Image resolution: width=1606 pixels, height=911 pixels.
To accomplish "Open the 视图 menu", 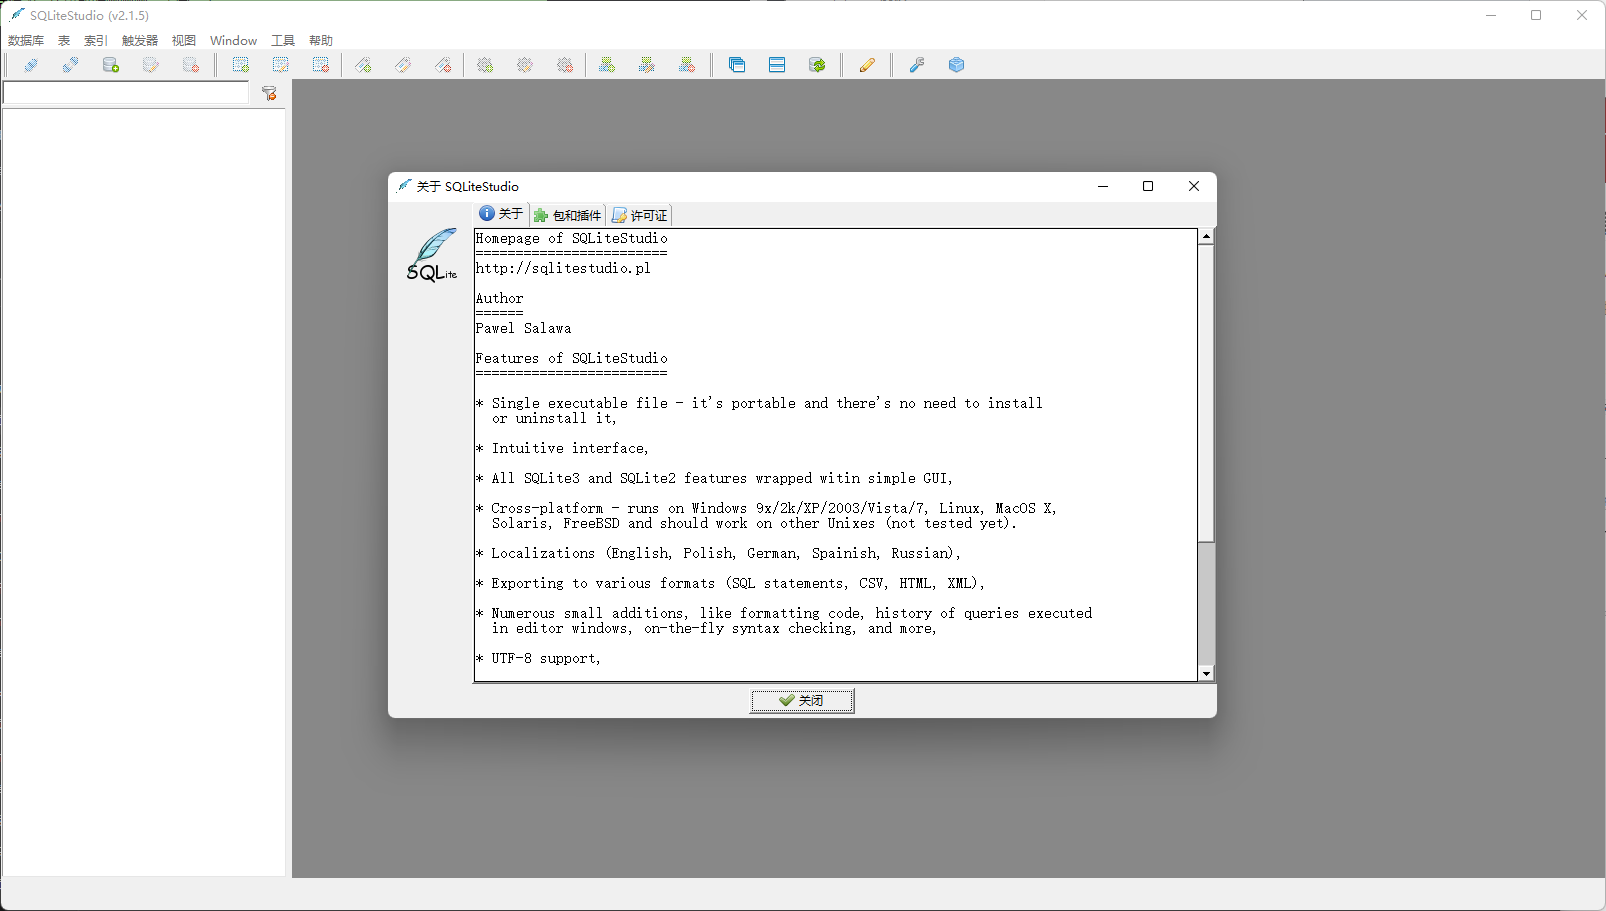I will (x=184, y=41).
